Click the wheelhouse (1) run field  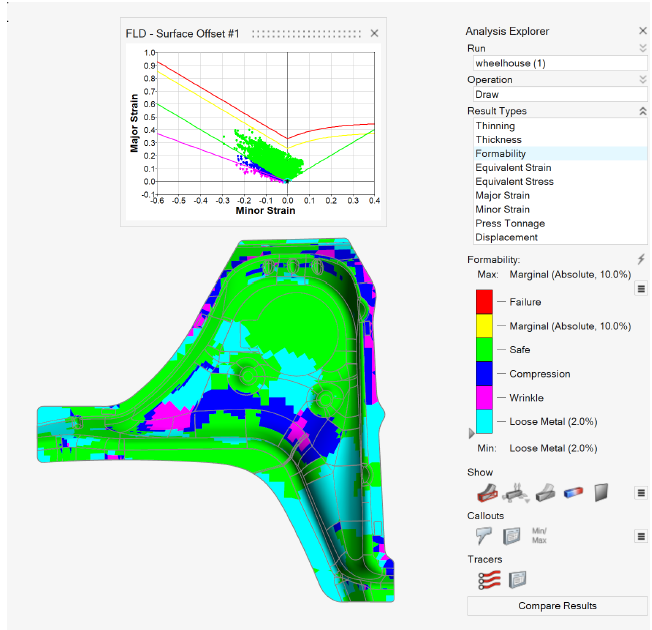[556, 63]
